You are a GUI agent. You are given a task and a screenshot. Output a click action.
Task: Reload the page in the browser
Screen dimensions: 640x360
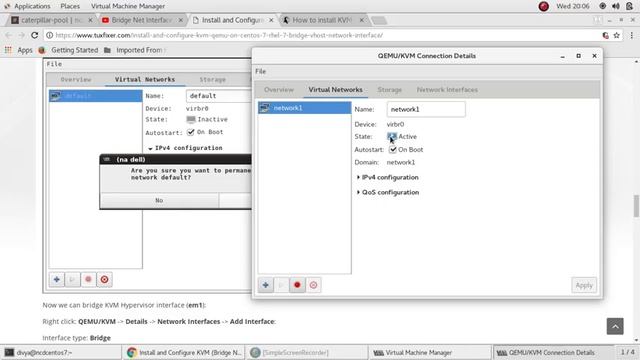pos(35,35)
